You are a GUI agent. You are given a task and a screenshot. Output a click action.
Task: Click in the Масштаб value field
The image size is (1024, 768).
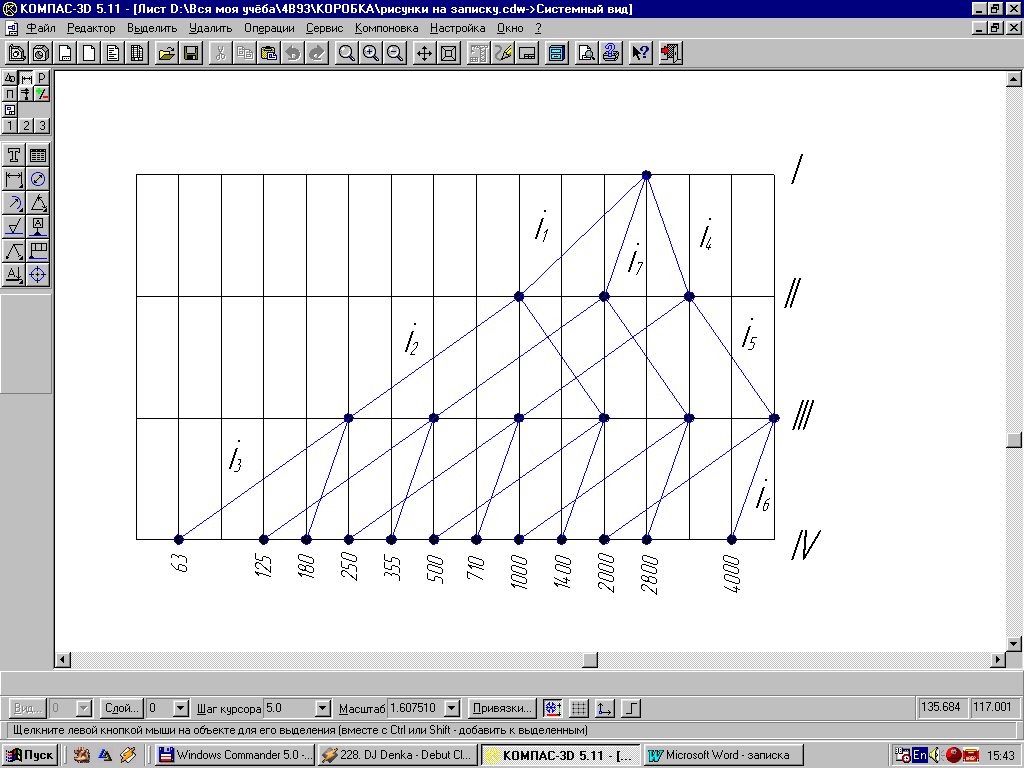[x=416, y=708]
